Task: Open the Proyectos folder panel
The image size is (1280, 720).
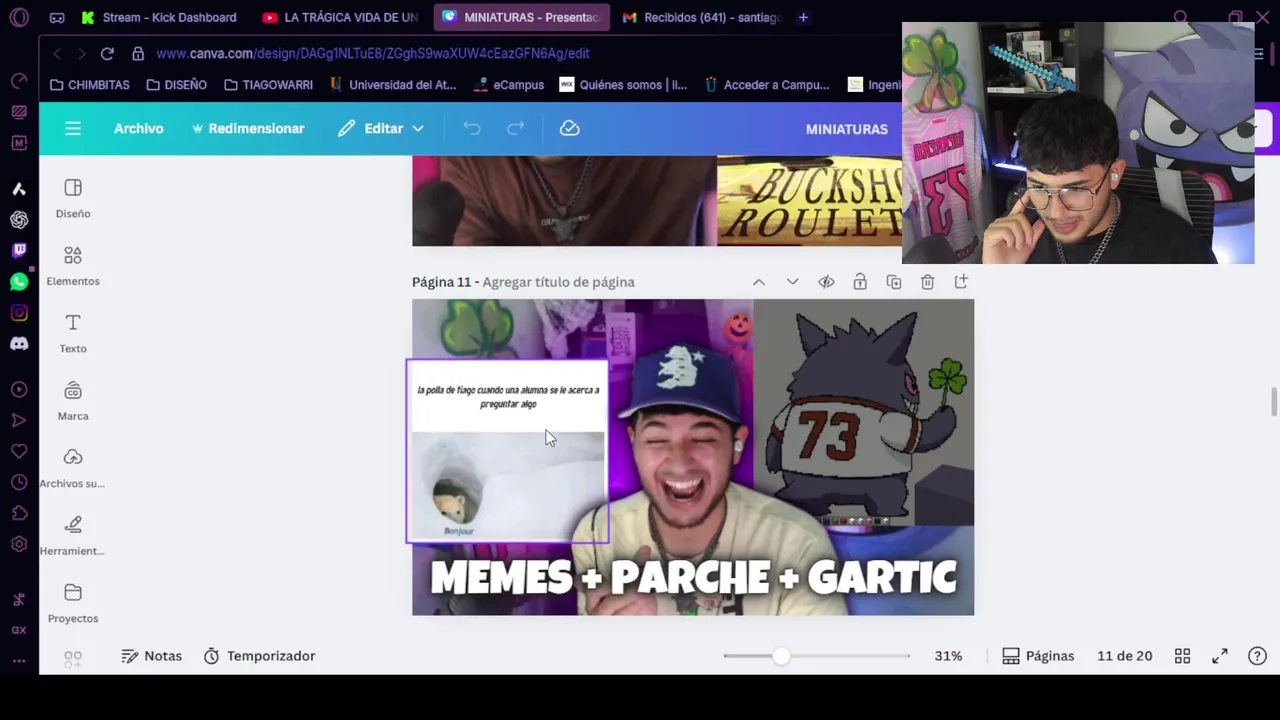Action: click(73, 603)
